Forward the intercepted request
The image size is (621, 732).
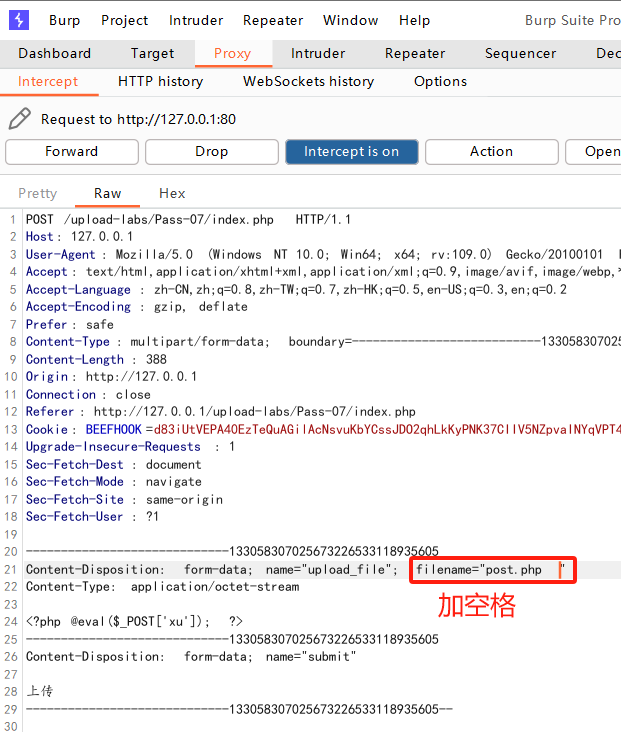click(72, 152)
